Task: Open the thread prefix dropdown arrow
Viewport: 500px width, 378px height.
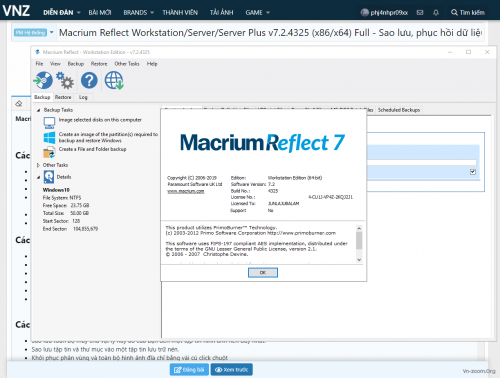Action: click(52, 32)
